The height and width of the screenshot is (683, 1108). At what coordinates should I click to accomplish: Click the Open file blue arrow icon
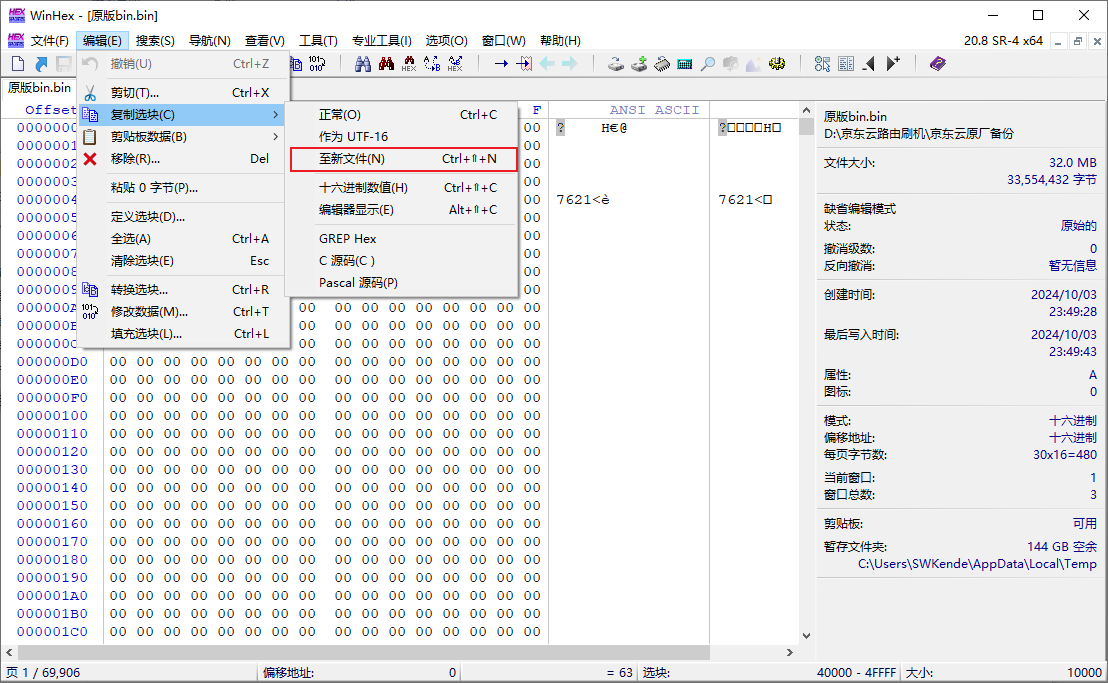coord(41,64)
